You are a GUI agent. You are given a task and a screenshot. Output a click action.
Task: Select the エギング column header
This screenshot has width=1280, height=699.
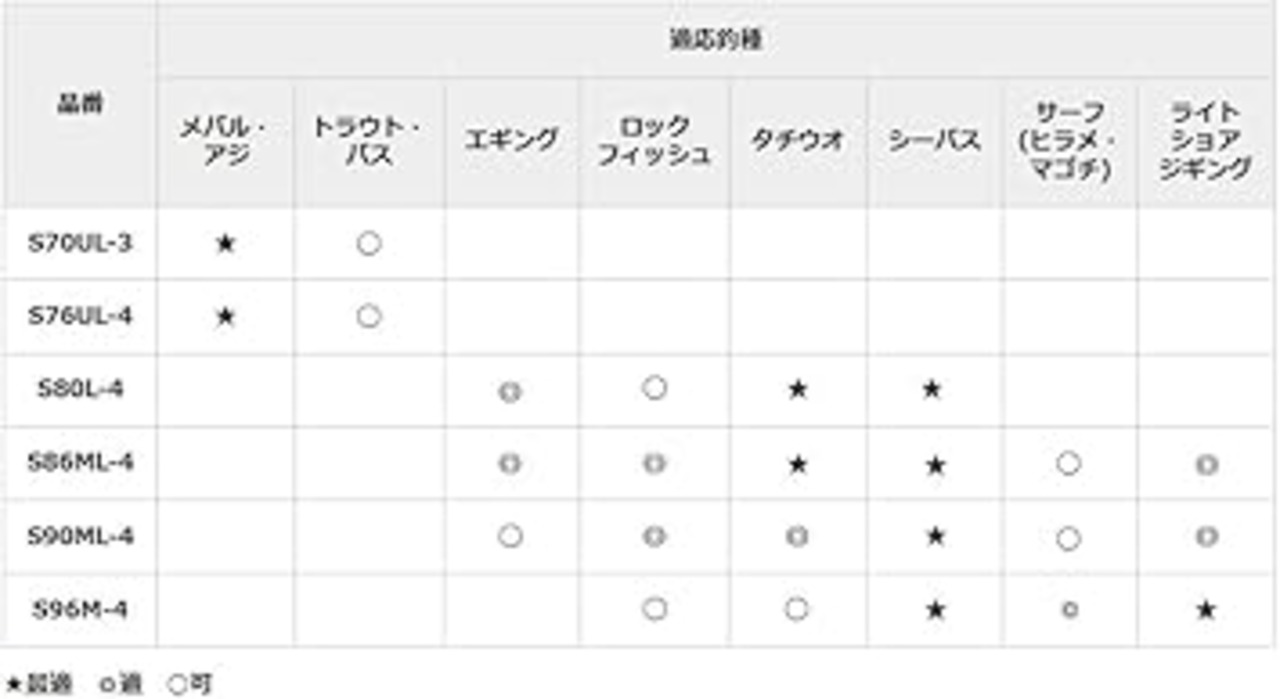(510, 141)
